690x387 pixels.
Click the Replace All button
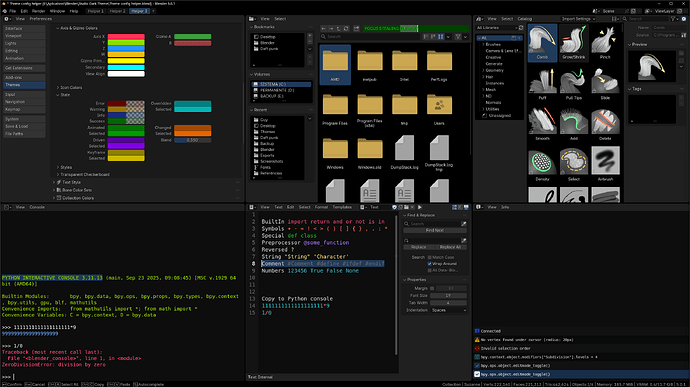click(x=450, y=247)
